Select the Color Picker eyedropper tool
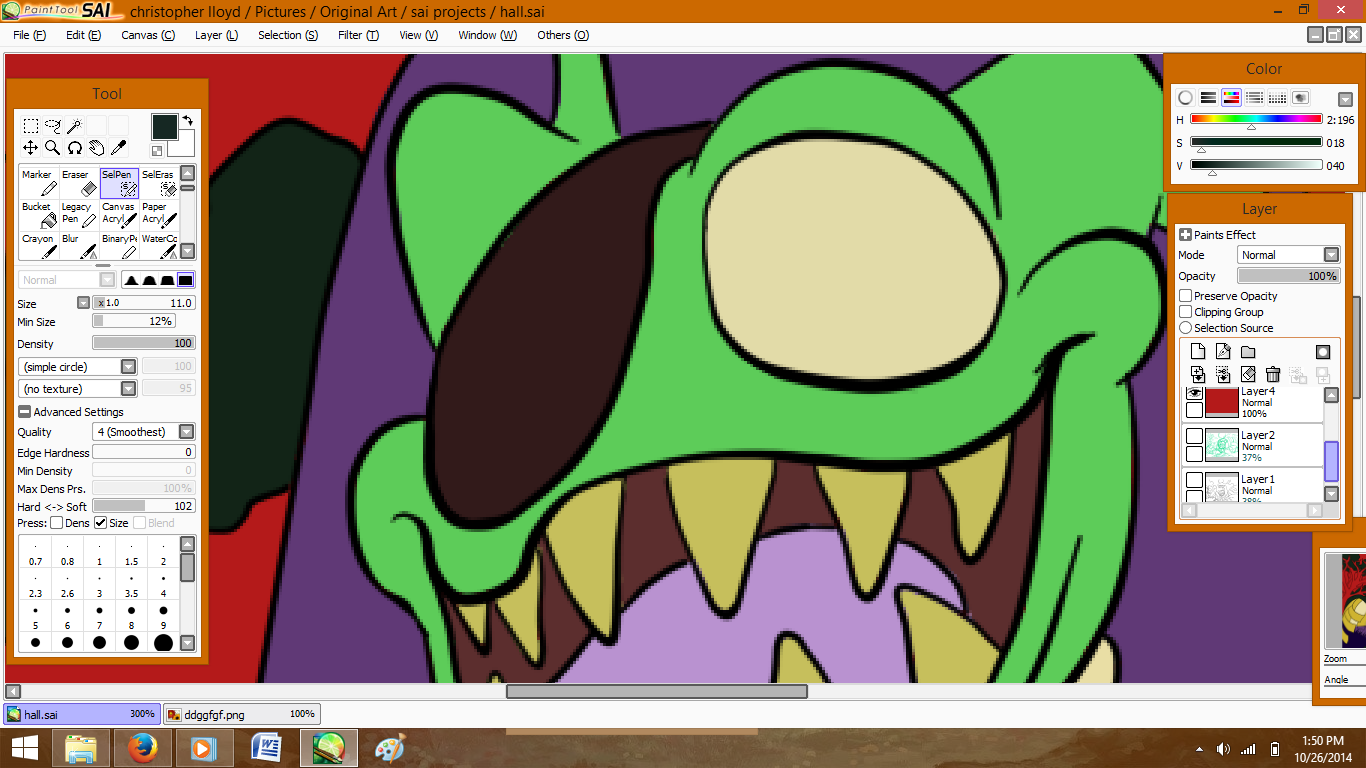The image size is (1366, 768). (x=118, y=148)
